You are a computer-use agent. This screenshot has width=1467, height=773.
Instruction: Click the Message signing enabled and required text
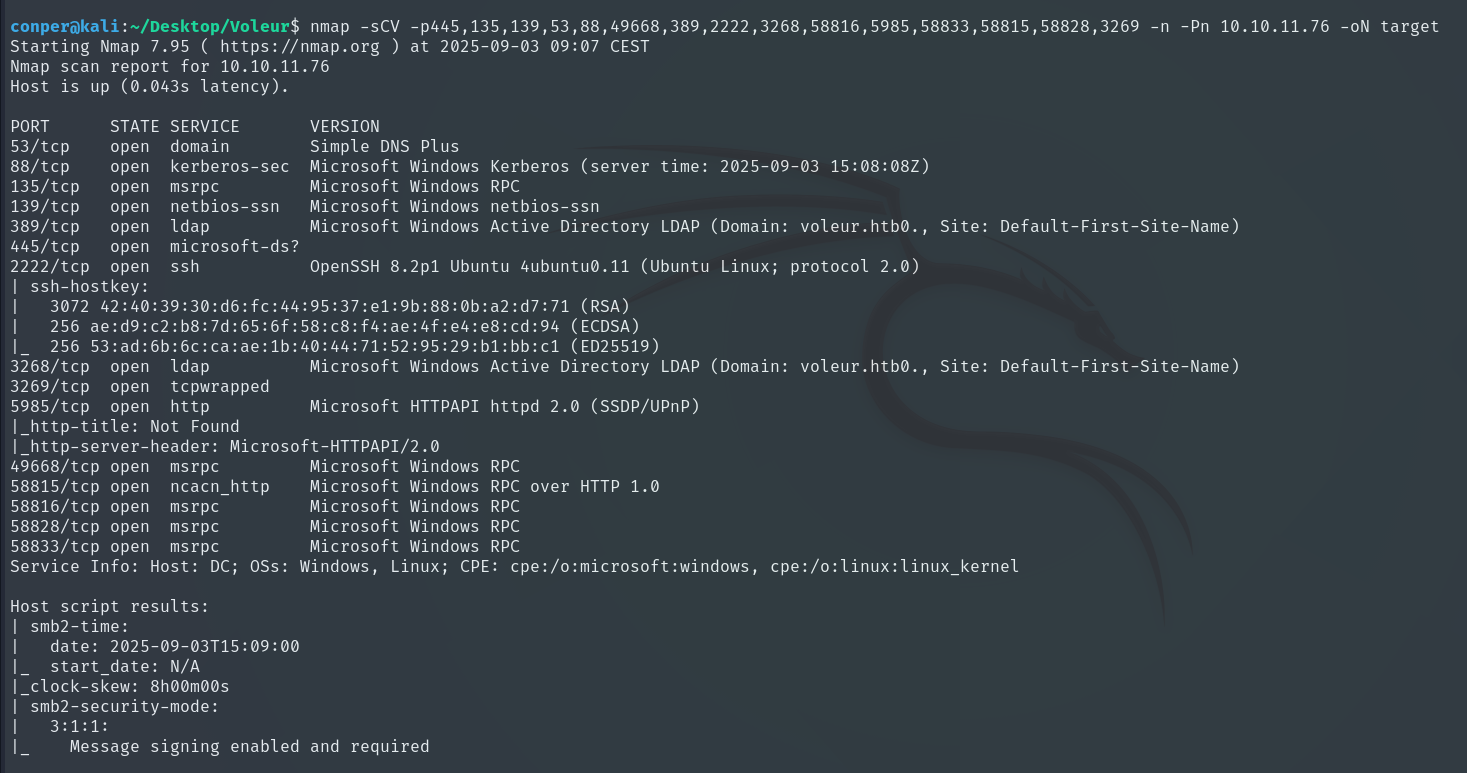(249, 746)
